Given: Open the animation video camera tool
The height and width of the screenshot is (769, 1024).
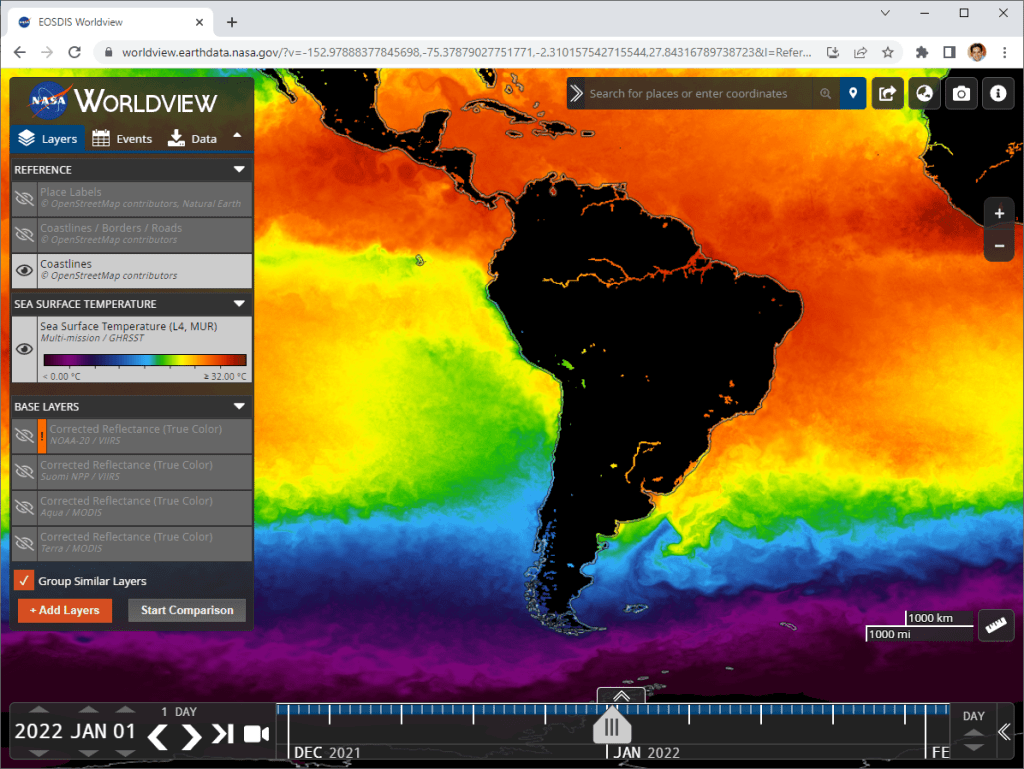Looking at the screenshot, I should [256, 734].
